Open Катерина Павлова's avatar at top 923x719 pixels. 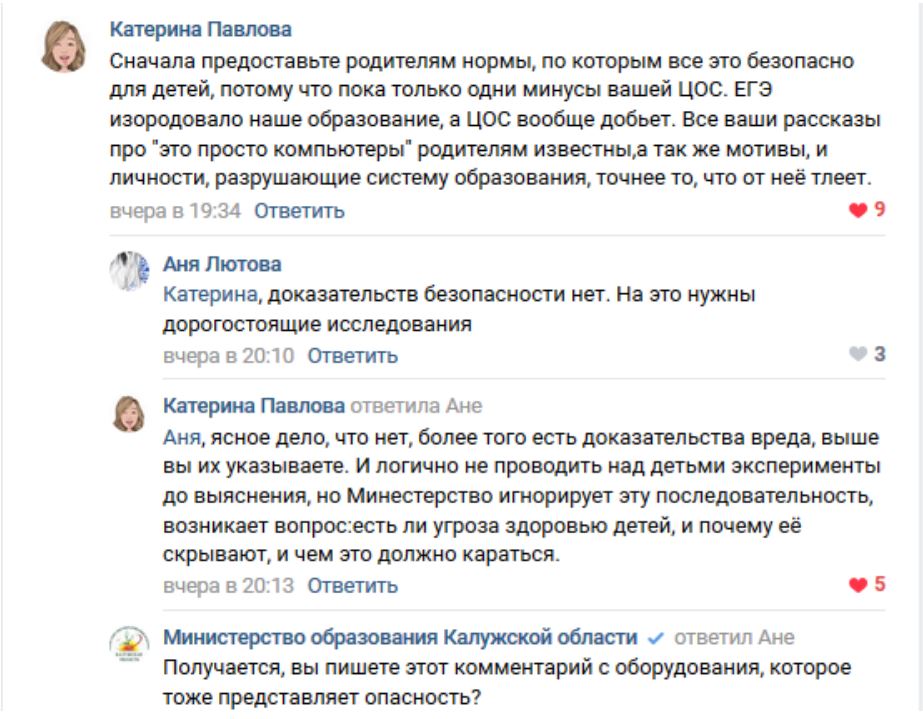tap(64, 47)
